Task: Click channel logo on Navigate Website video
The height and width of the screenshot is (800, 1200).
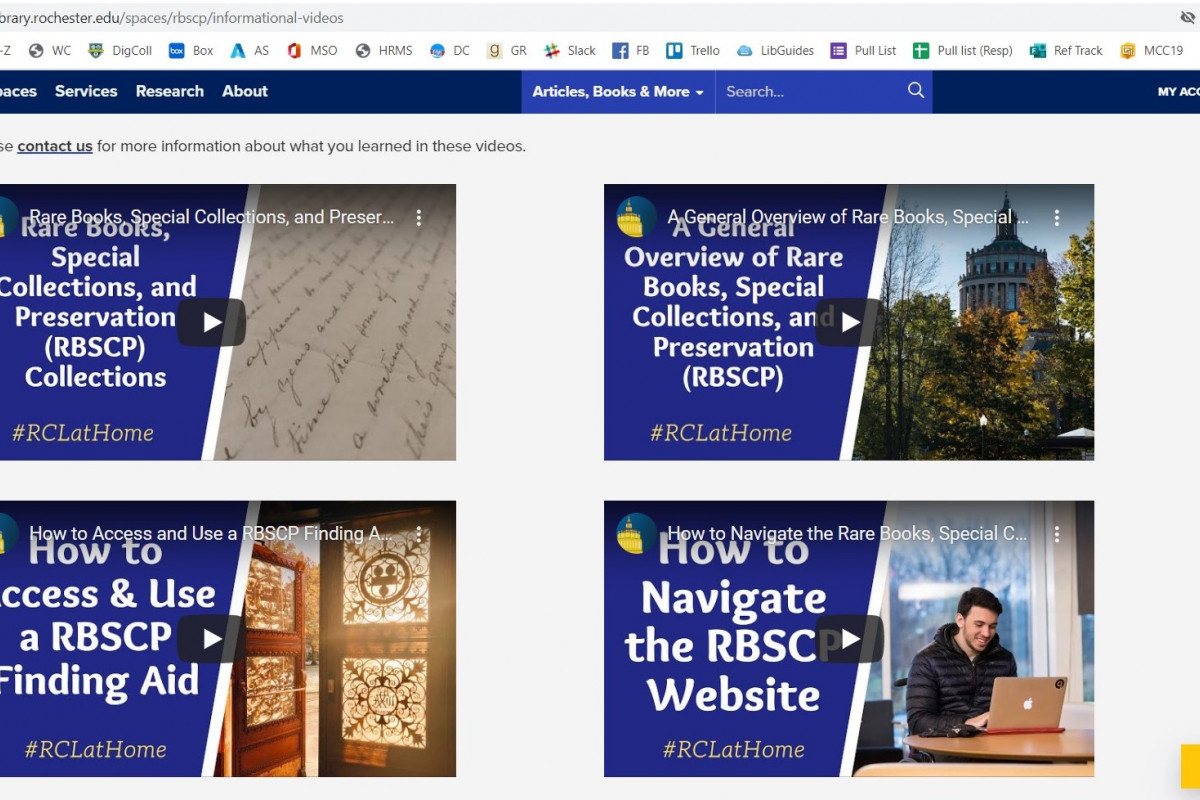Action: 636,534
